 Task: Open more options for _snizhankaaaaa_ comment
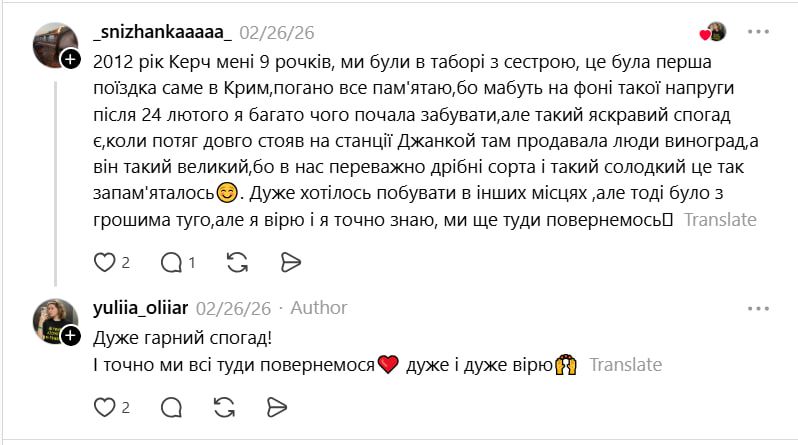[x=760, y=32]
